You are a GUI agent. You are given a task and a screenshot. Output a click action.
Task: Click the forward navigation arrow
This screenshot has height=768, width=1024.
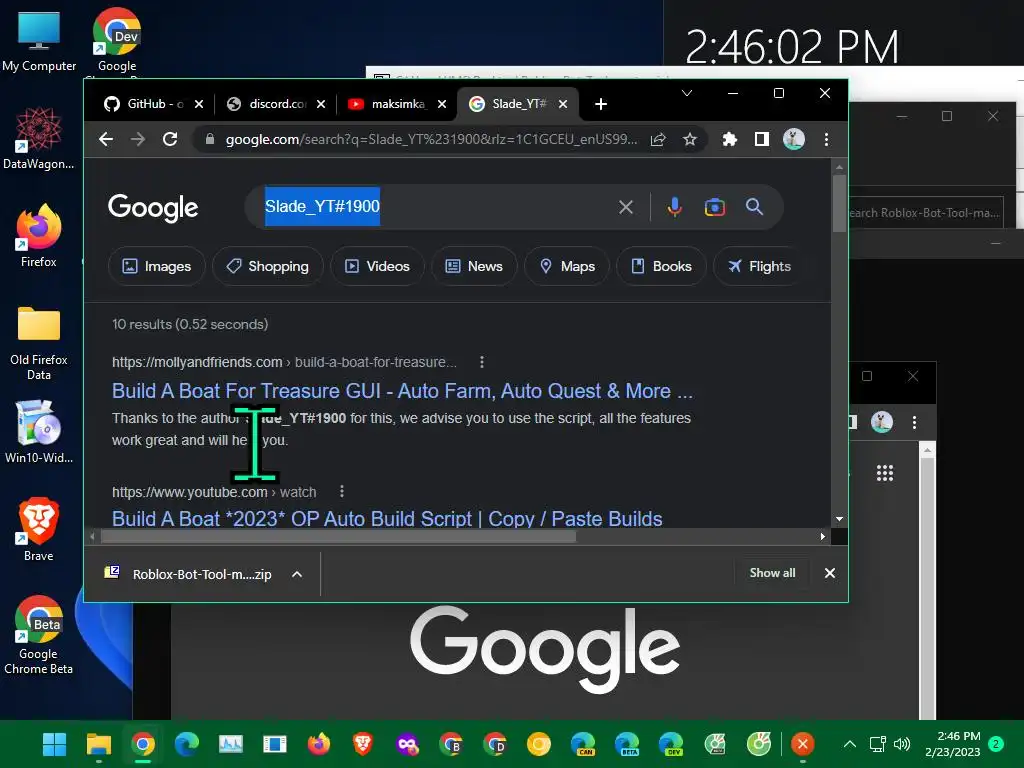click(138, 139)
